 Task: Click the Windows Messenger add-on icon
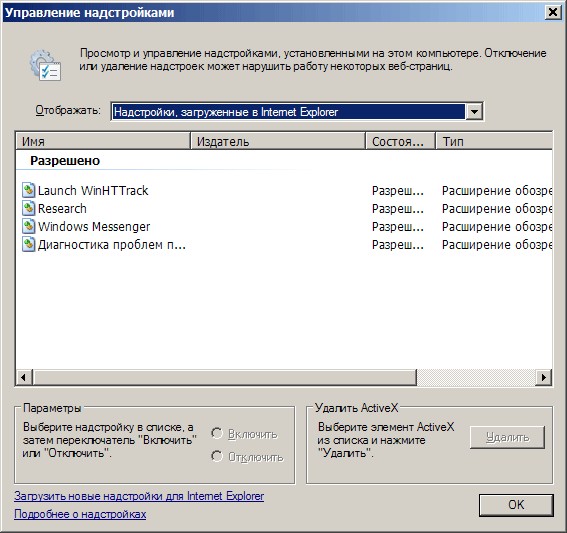[x=29, y=226]
